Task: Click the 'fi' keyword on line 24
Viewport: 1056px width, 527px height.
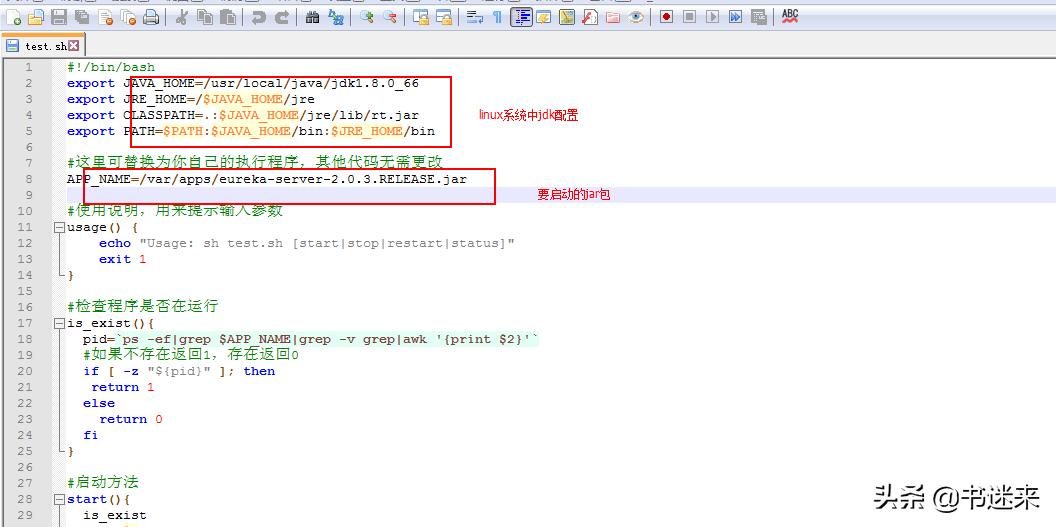Action: [x=91, y=435]
